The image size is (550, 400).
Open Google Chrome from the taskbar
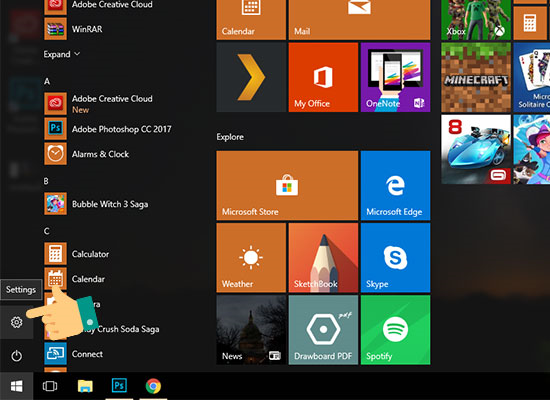pos(153,386)
